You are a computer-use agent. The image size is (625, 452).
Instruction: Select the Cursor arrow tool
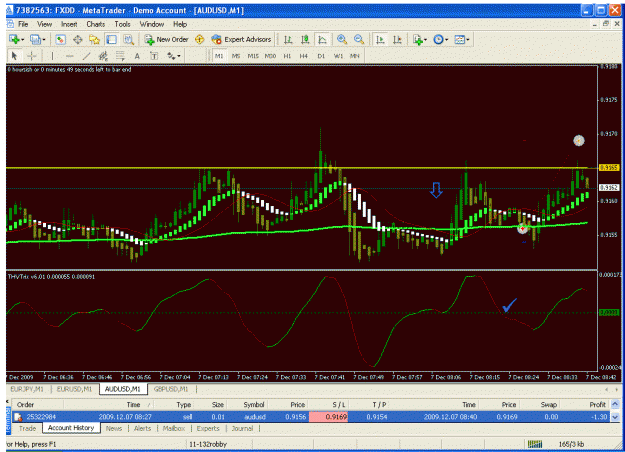click(14, 56)
